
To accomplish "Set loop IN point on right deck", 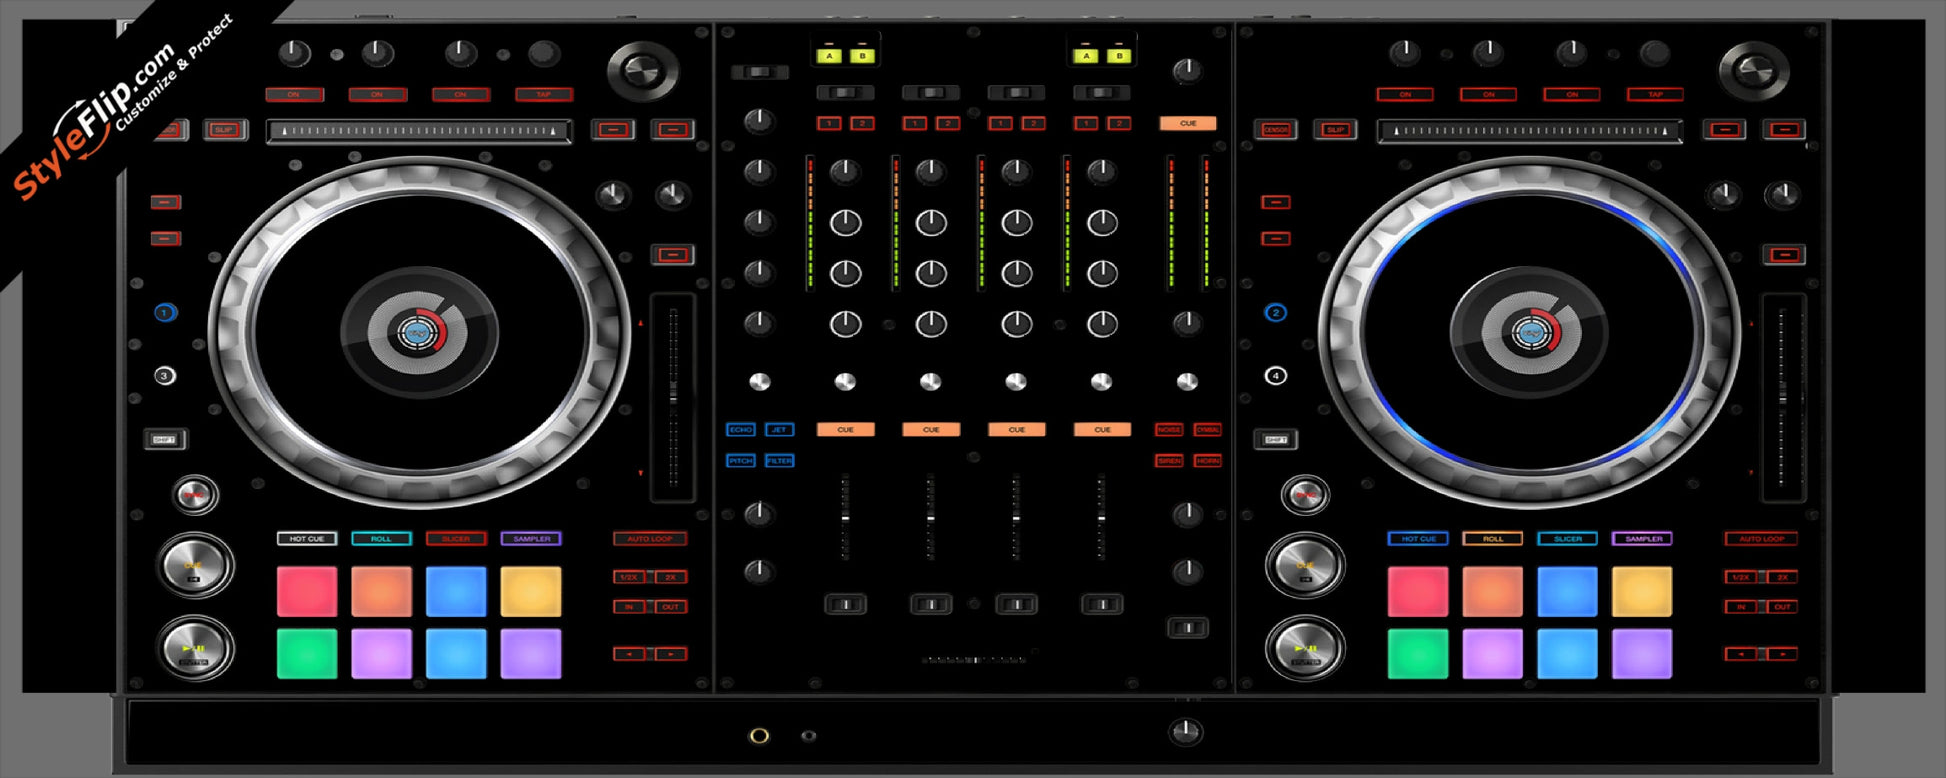I will [x=1740, y=606].
